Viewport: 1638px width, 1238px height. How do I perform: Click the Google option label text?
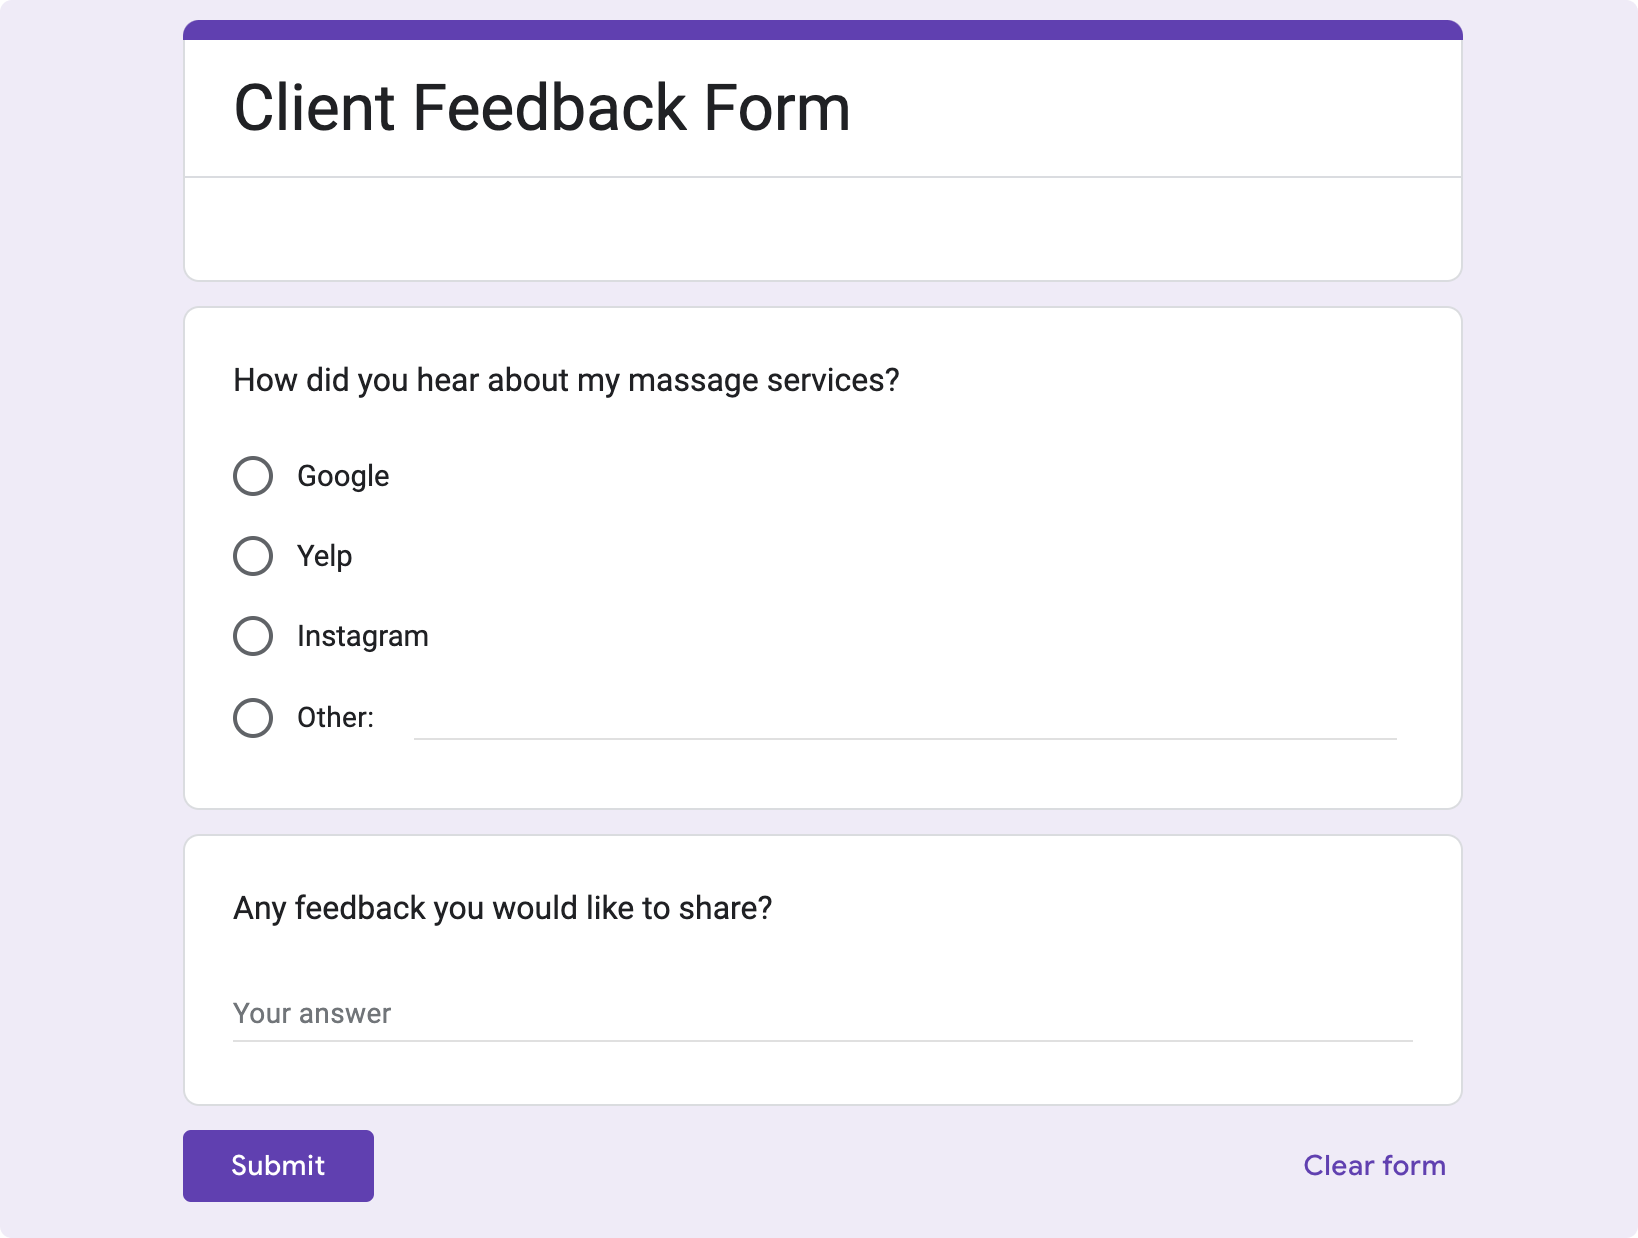tap(343, 476)
